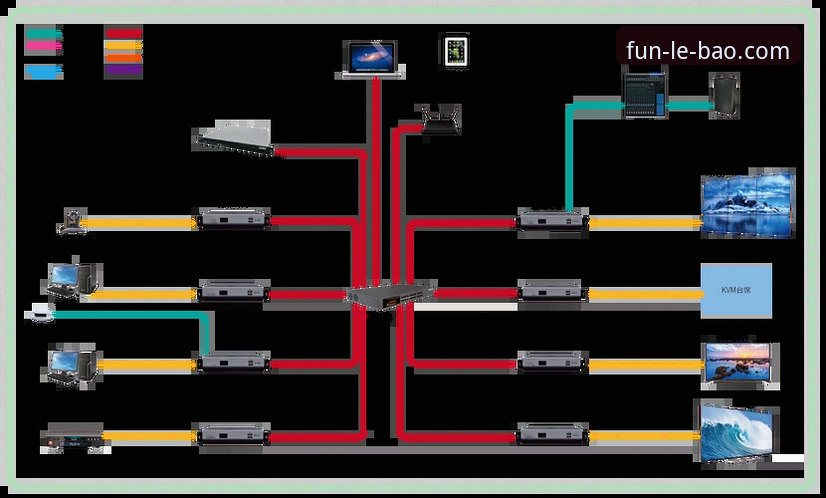Click the decoder box feeding the video wall
Viewport: 826px width, 498px height.
tap(552, 220)
